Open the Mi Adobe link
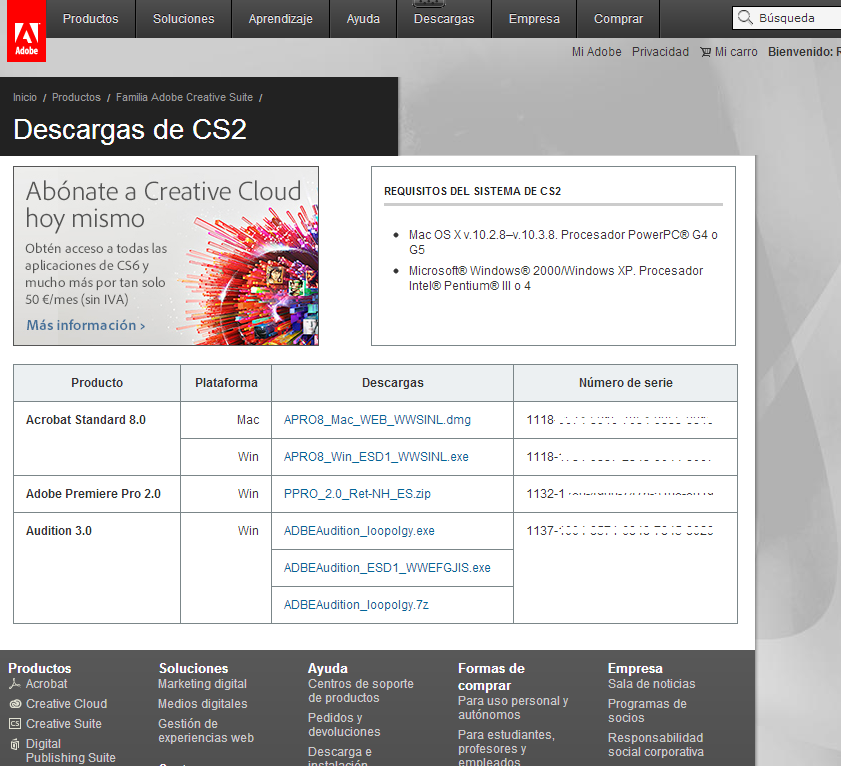841x766 pixels. [596, 52]
